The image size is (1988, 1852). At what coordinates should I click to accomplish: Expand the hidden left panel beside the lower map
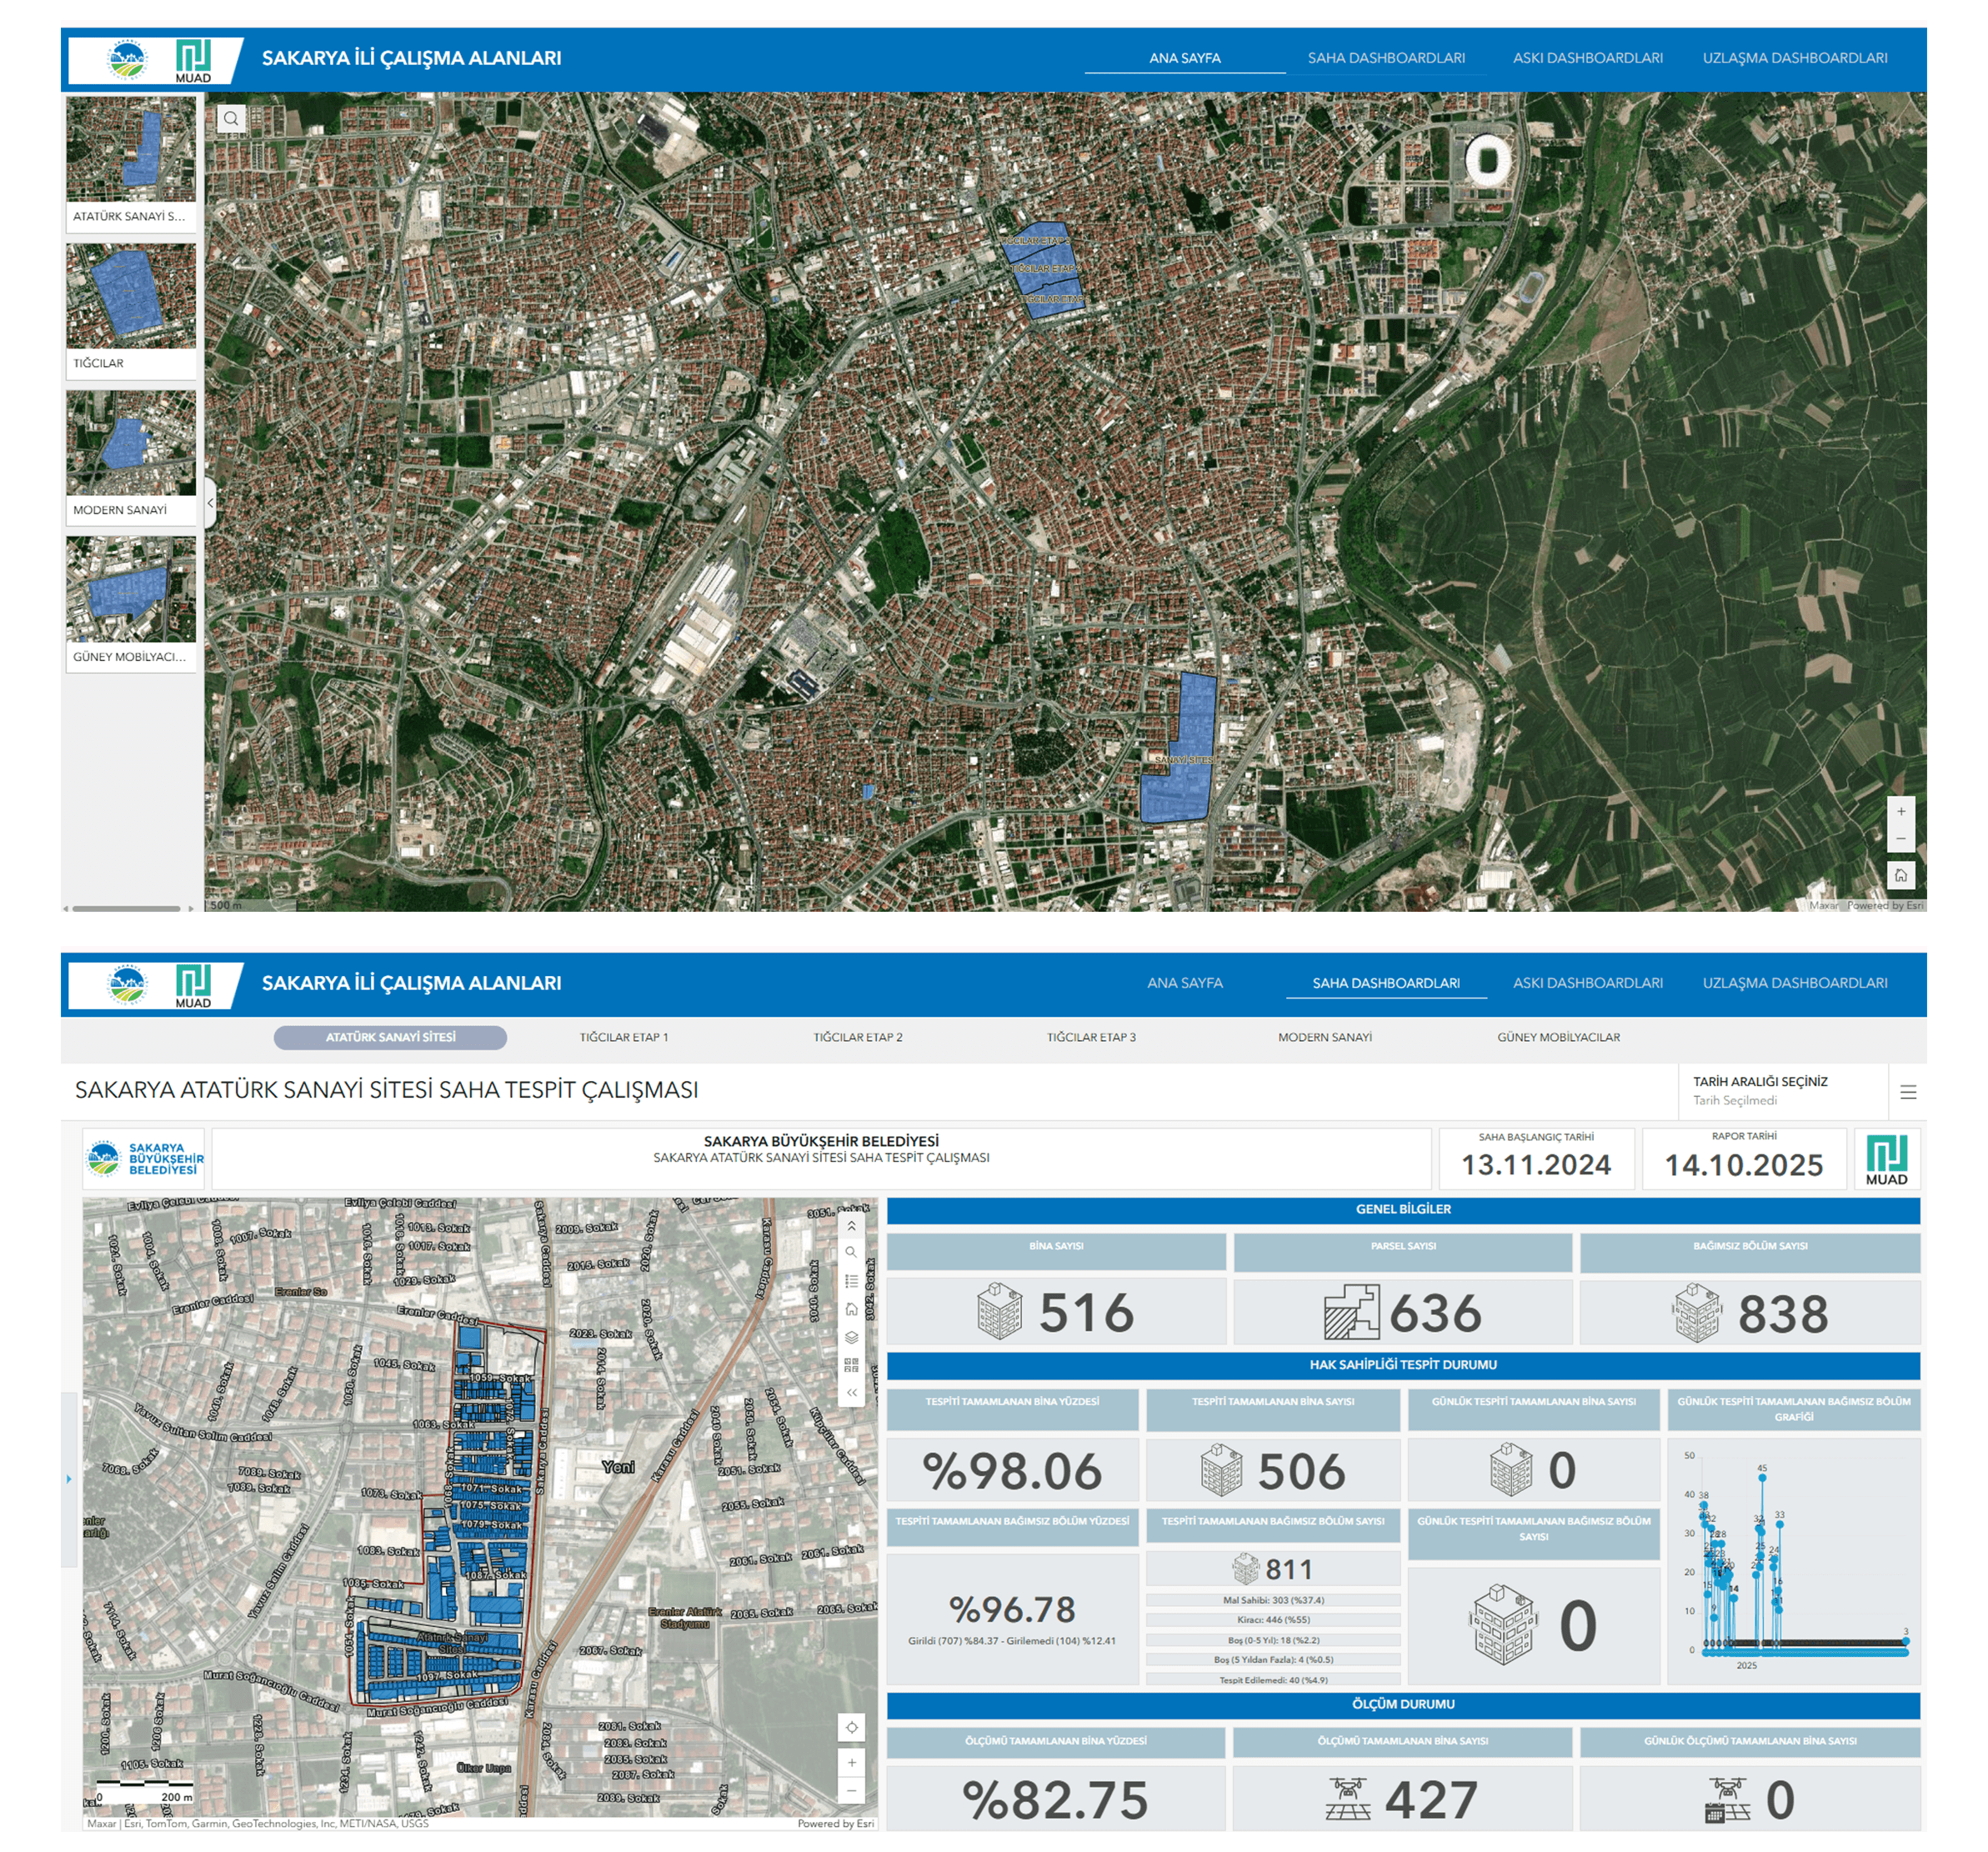tap(68, 1478)
